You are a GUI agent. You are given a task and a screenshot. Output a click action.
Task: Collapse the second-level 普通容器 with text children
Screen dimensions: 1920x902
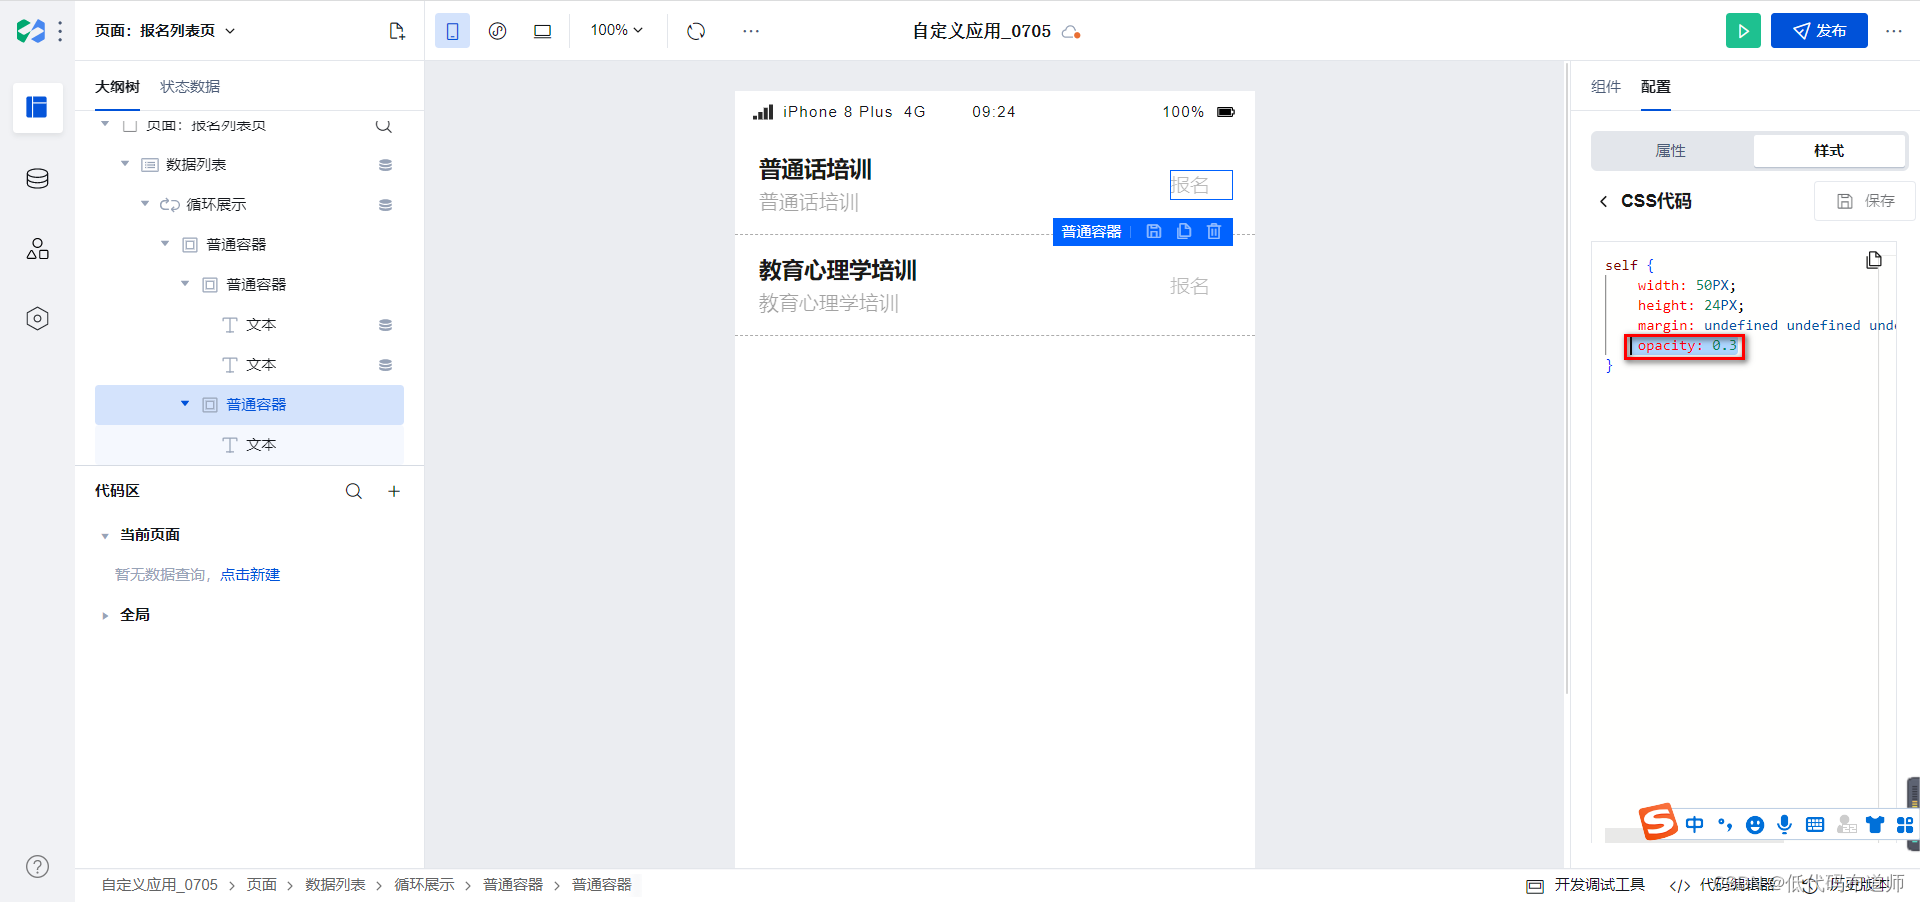185,284
